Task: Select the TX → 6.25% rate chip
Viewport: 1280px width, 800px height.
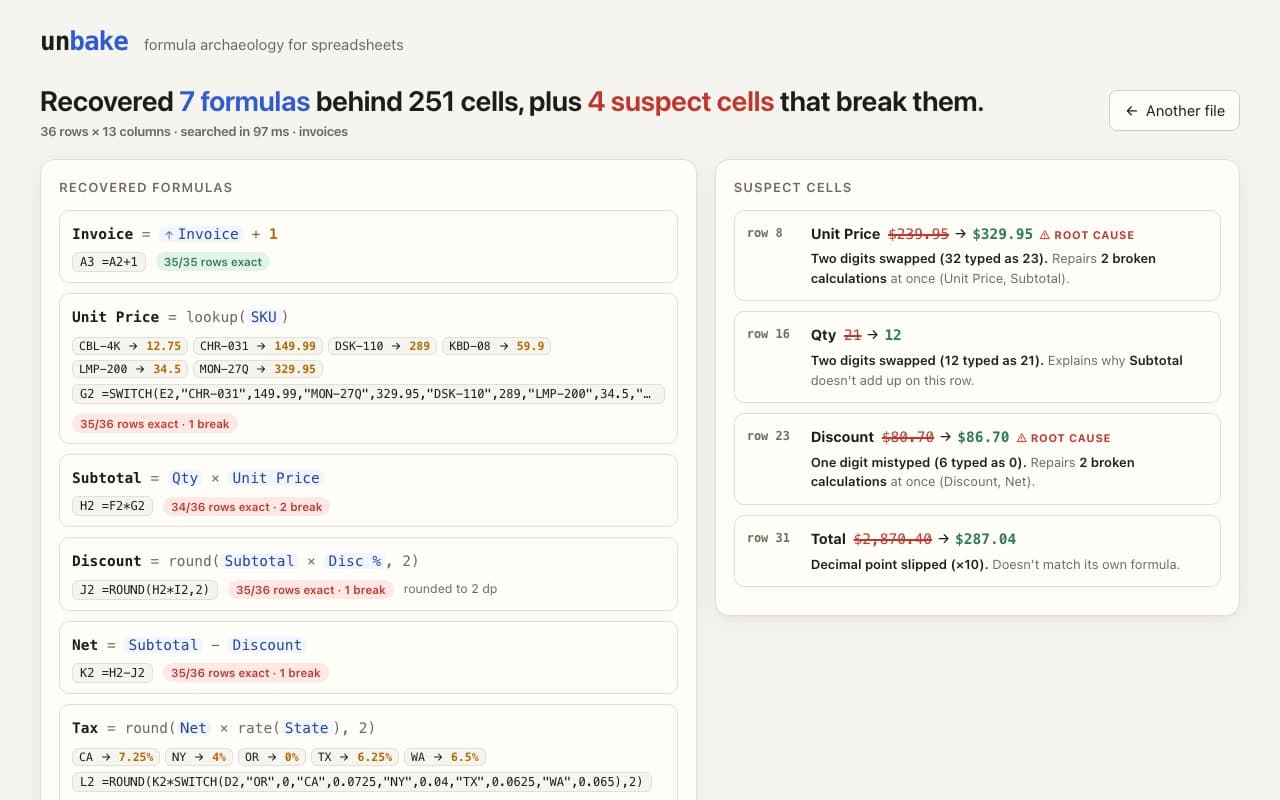Action: click(356, 757)
